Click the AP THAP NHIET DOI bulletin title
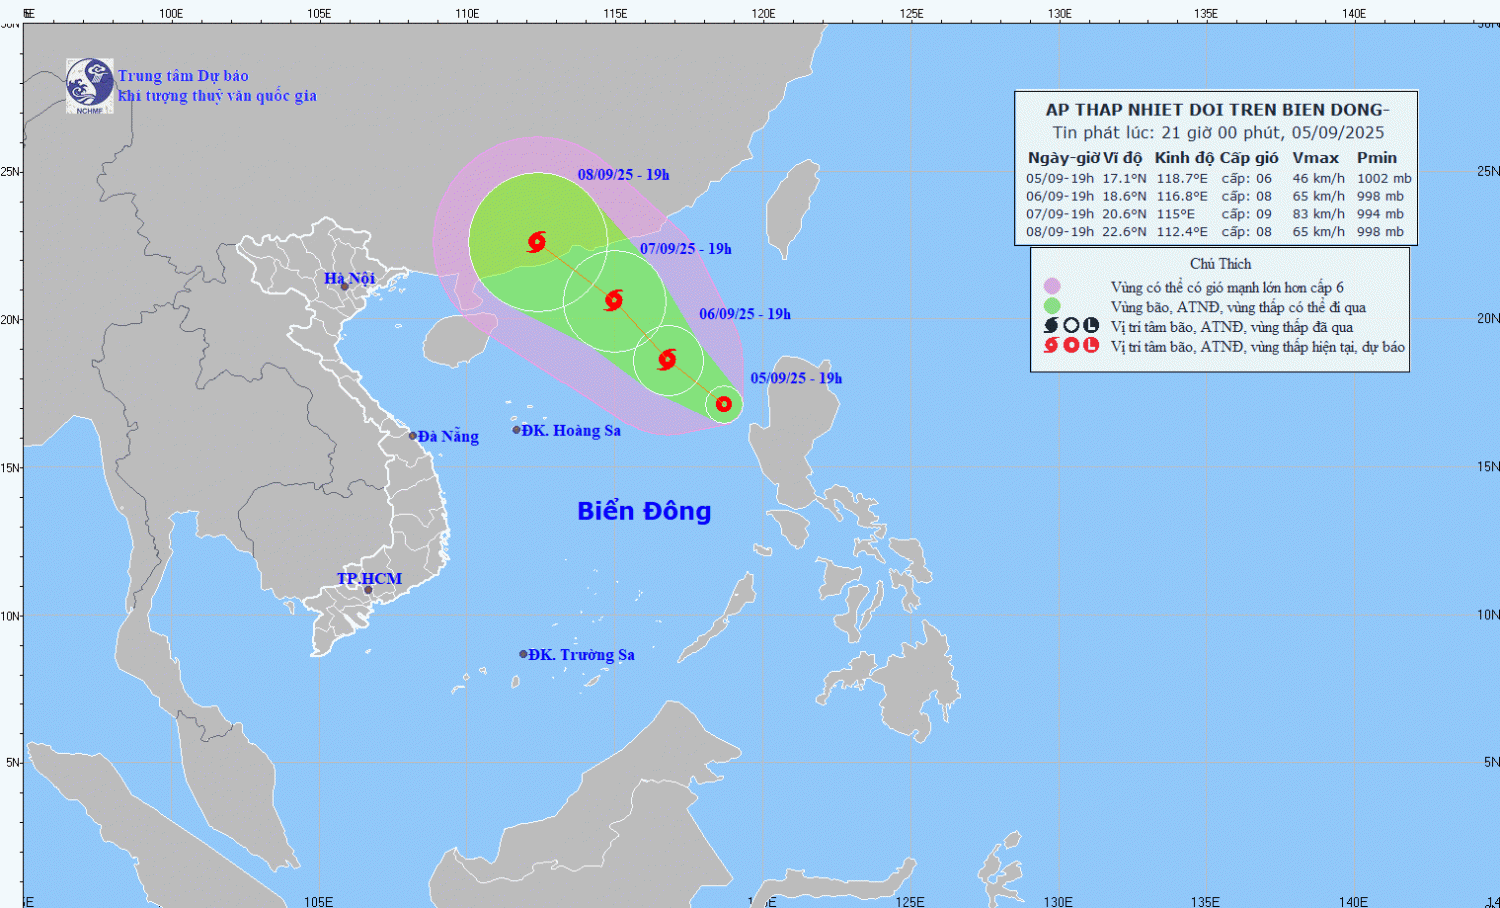This screenshot has width=1500, height=908. (x=1217, y=110)
